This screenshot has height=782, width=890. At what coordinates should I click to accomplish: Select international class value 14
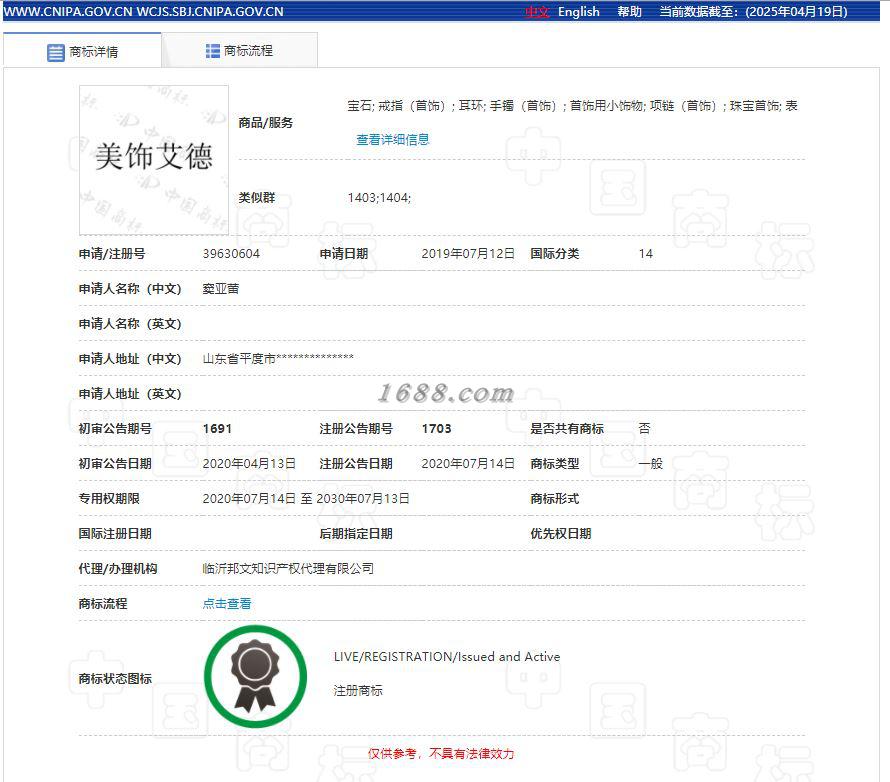click(x=645, y=254)
